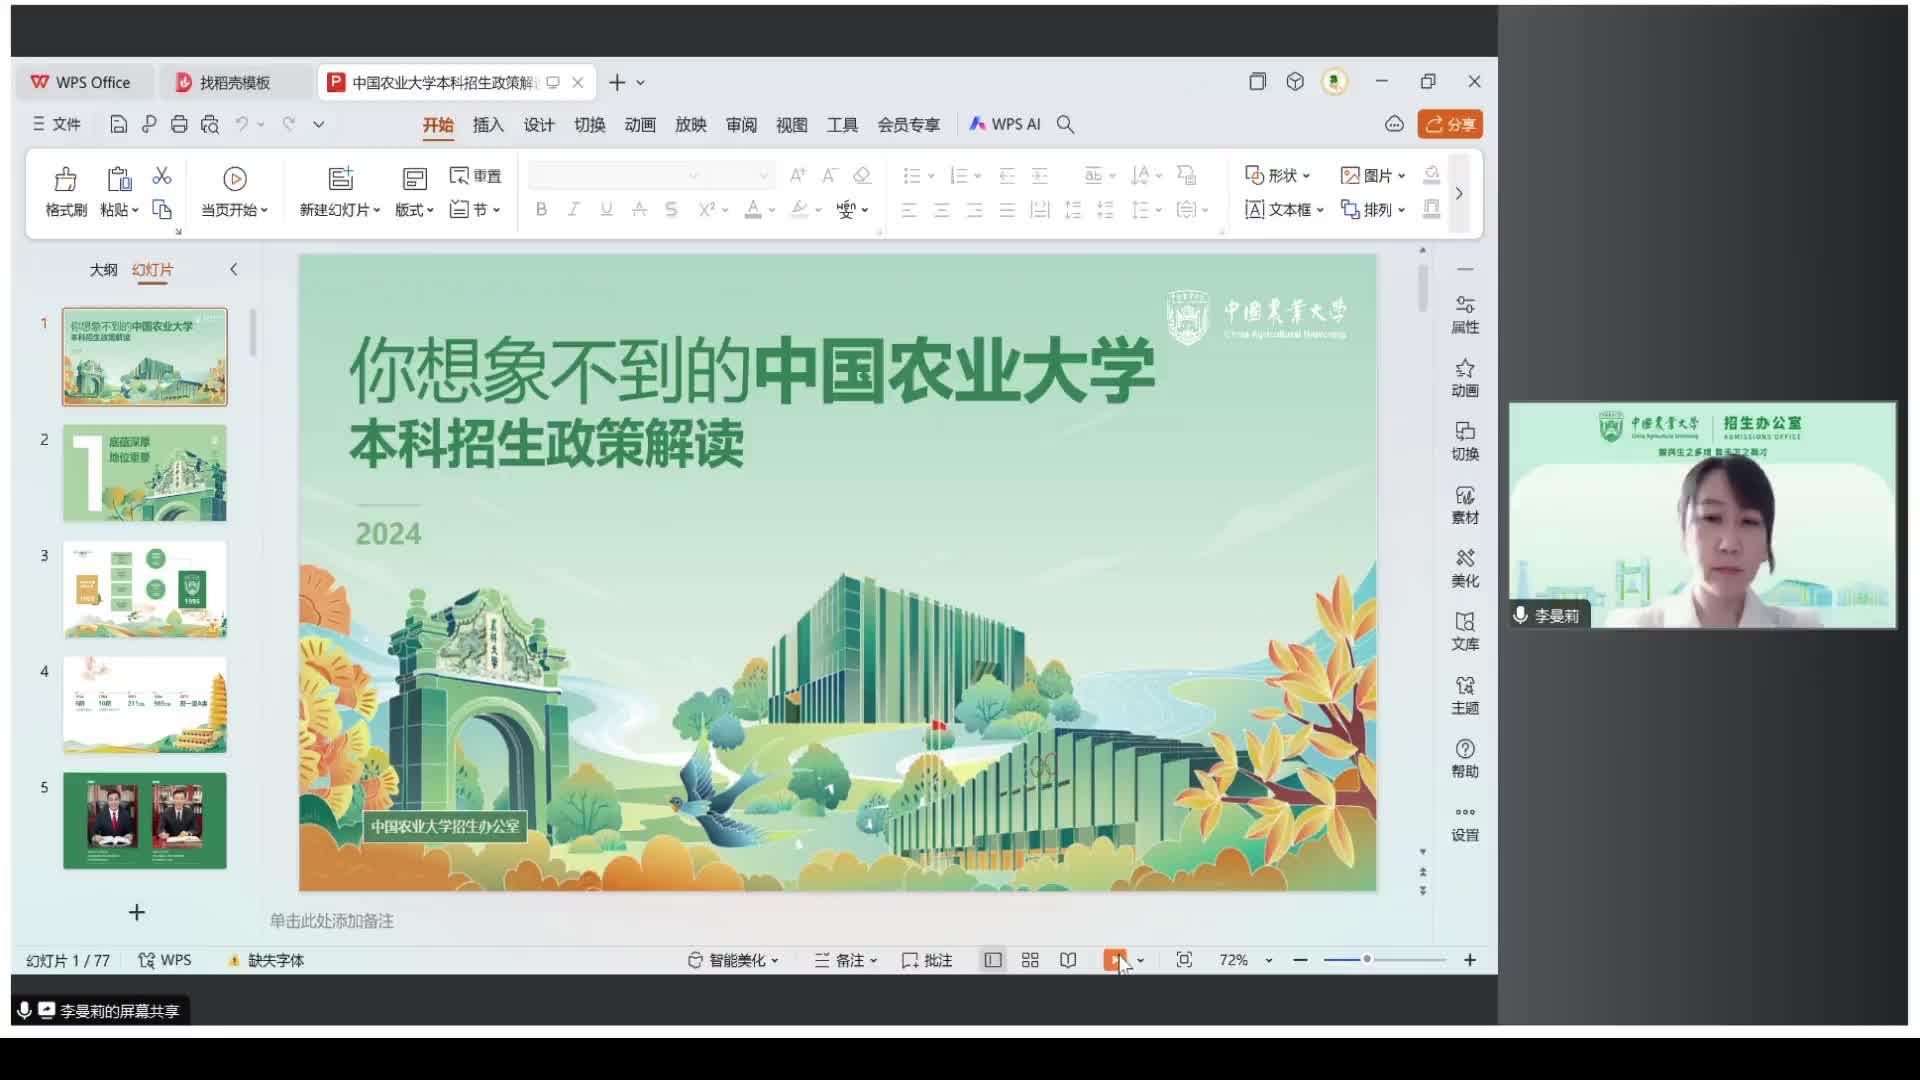Open the 素材 materials side panel
This screenshot has height=1080, width=1920.
(1465, 505)
